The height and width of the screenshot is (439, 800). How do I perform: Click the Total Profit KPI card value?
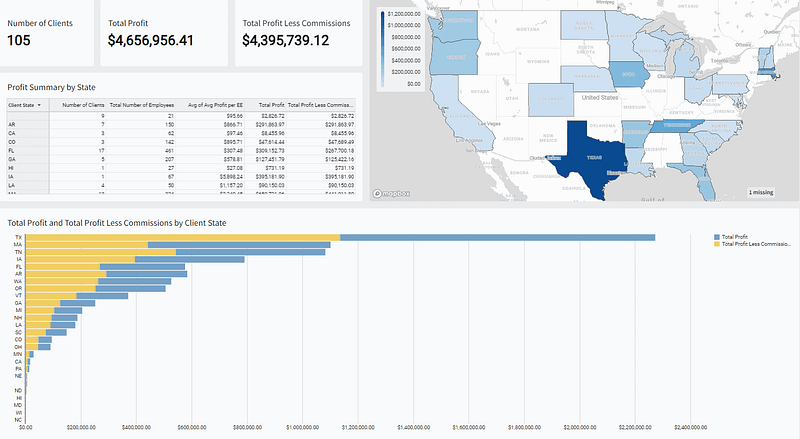(x=164, y=40)
